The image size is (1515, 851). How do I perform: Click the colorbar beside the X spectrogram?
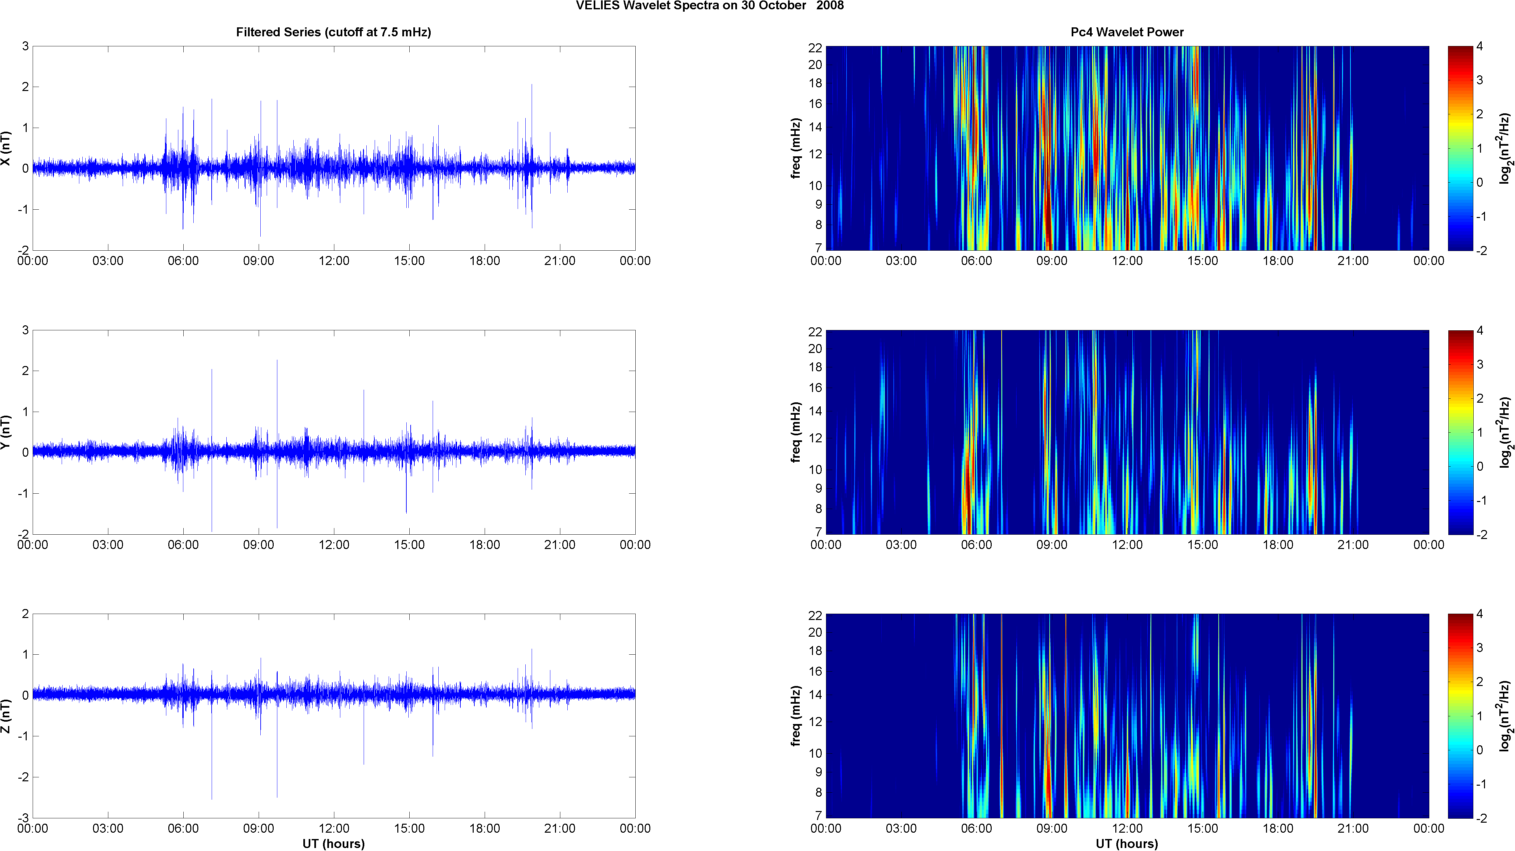[x=1460, y=148]
